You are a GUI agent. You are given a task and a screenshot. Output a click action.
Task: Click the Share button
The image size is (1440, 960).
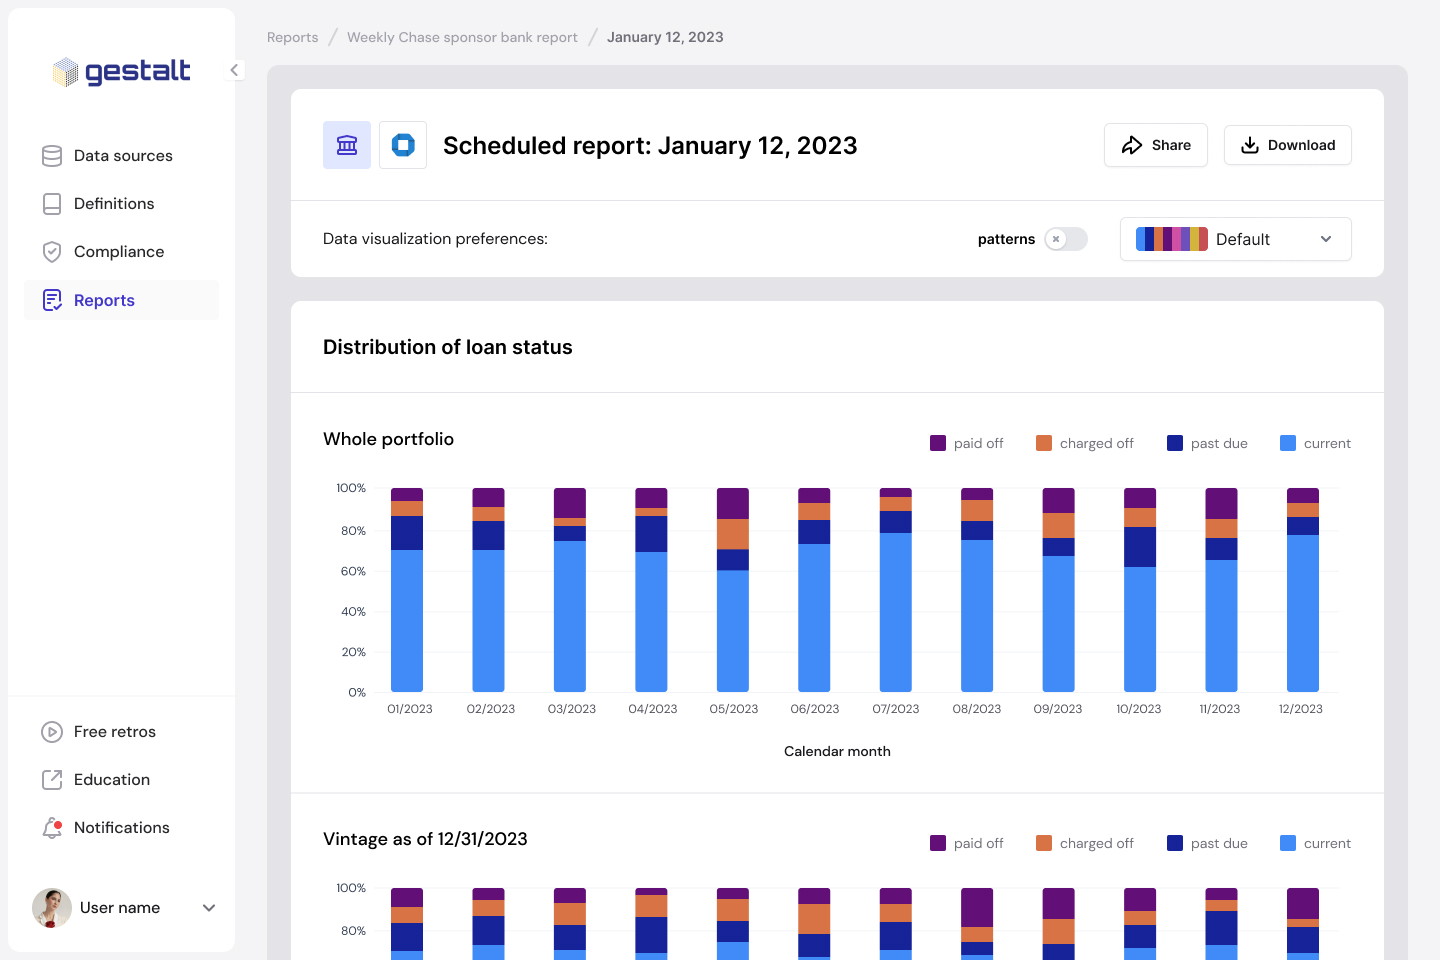(x=1156, y=145)
